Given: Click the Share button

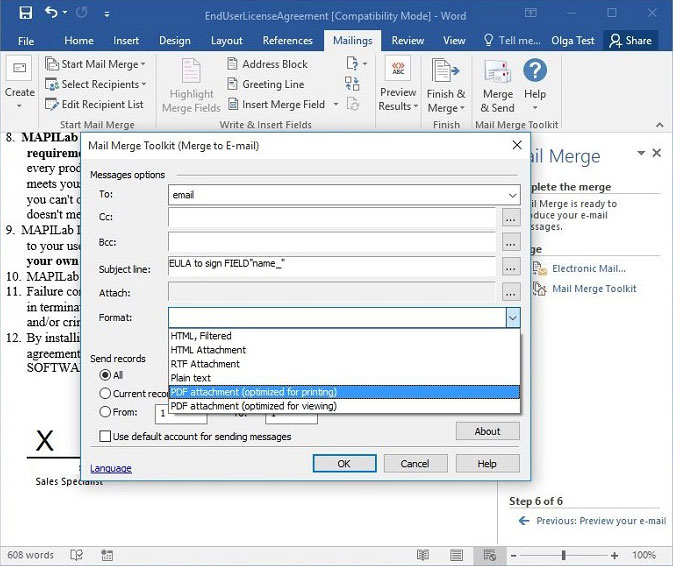Looking at the screenshot, I should [631, 41].
